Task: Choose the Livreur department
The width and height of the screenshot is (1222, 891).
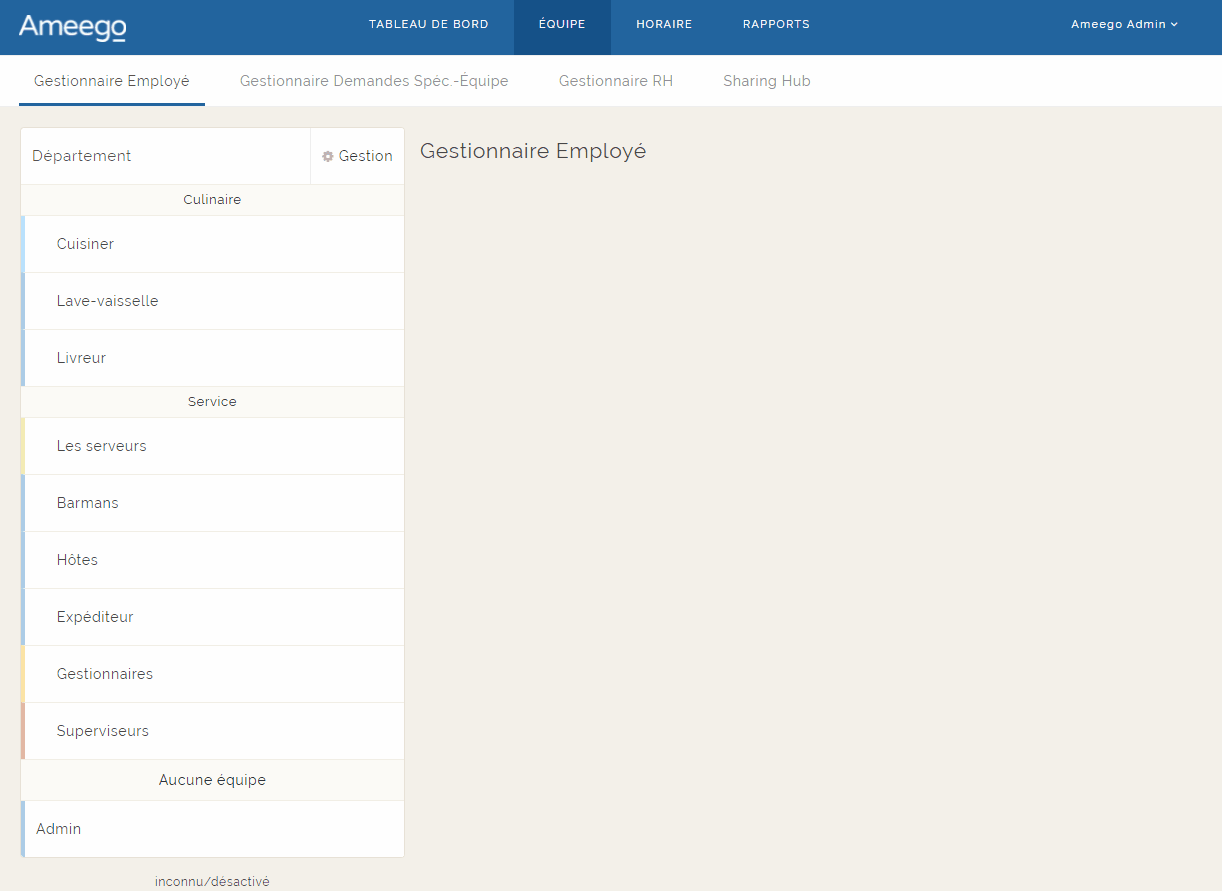Action: tap(82, 358)
